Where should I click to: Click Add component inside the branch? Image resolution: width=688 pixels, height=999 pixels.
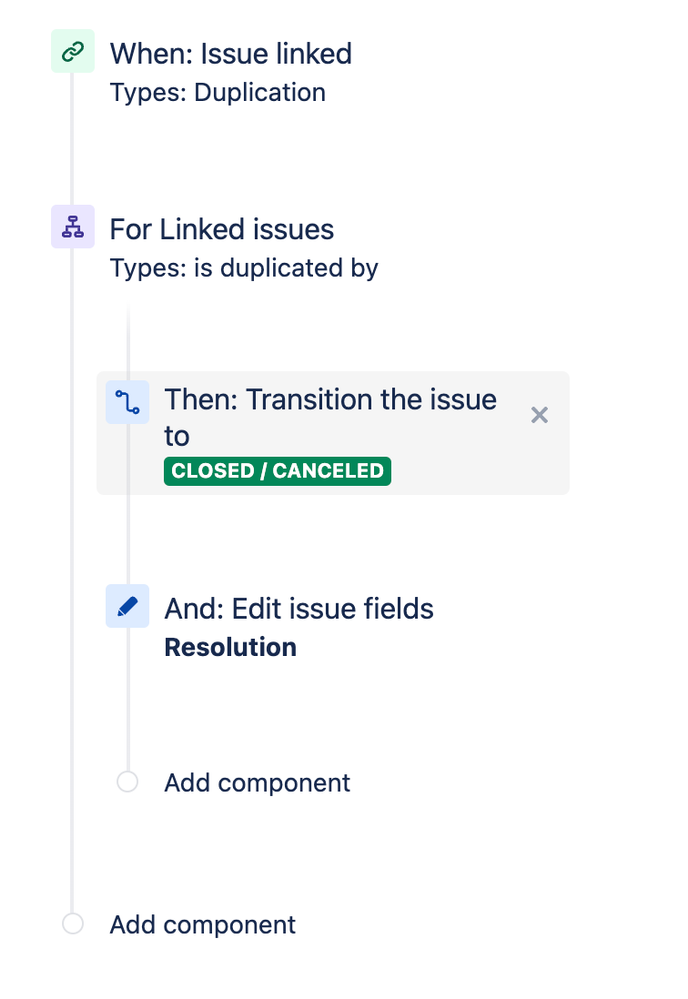click(x=257, y=783)
